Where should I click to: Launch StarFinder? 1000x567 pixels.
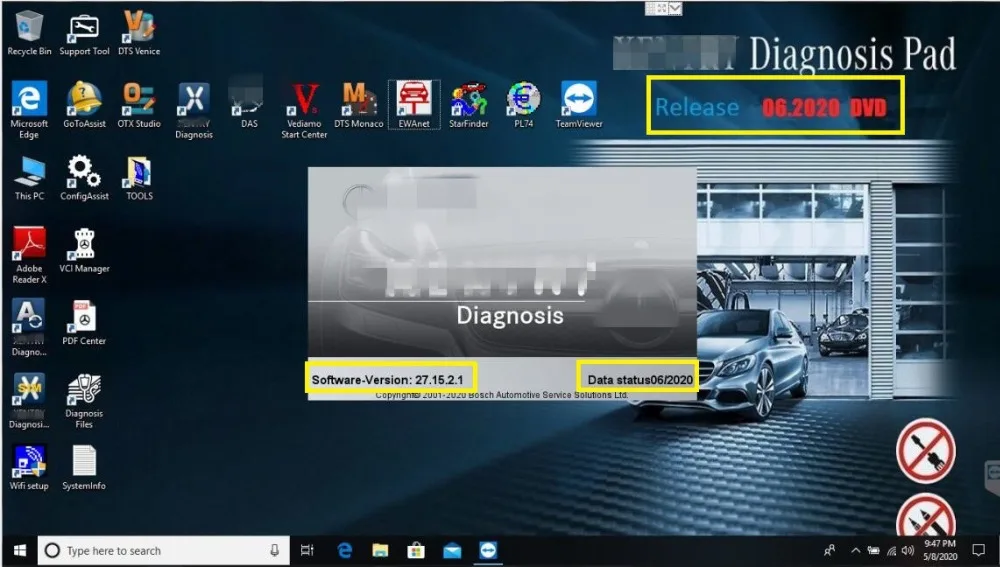click(x=469, y=105)
